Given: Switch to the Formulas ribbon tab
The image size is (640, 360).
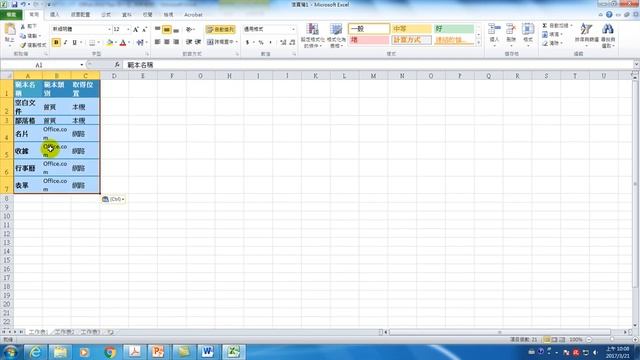Looking at the screenshot, I should click(x=106, y=15).
